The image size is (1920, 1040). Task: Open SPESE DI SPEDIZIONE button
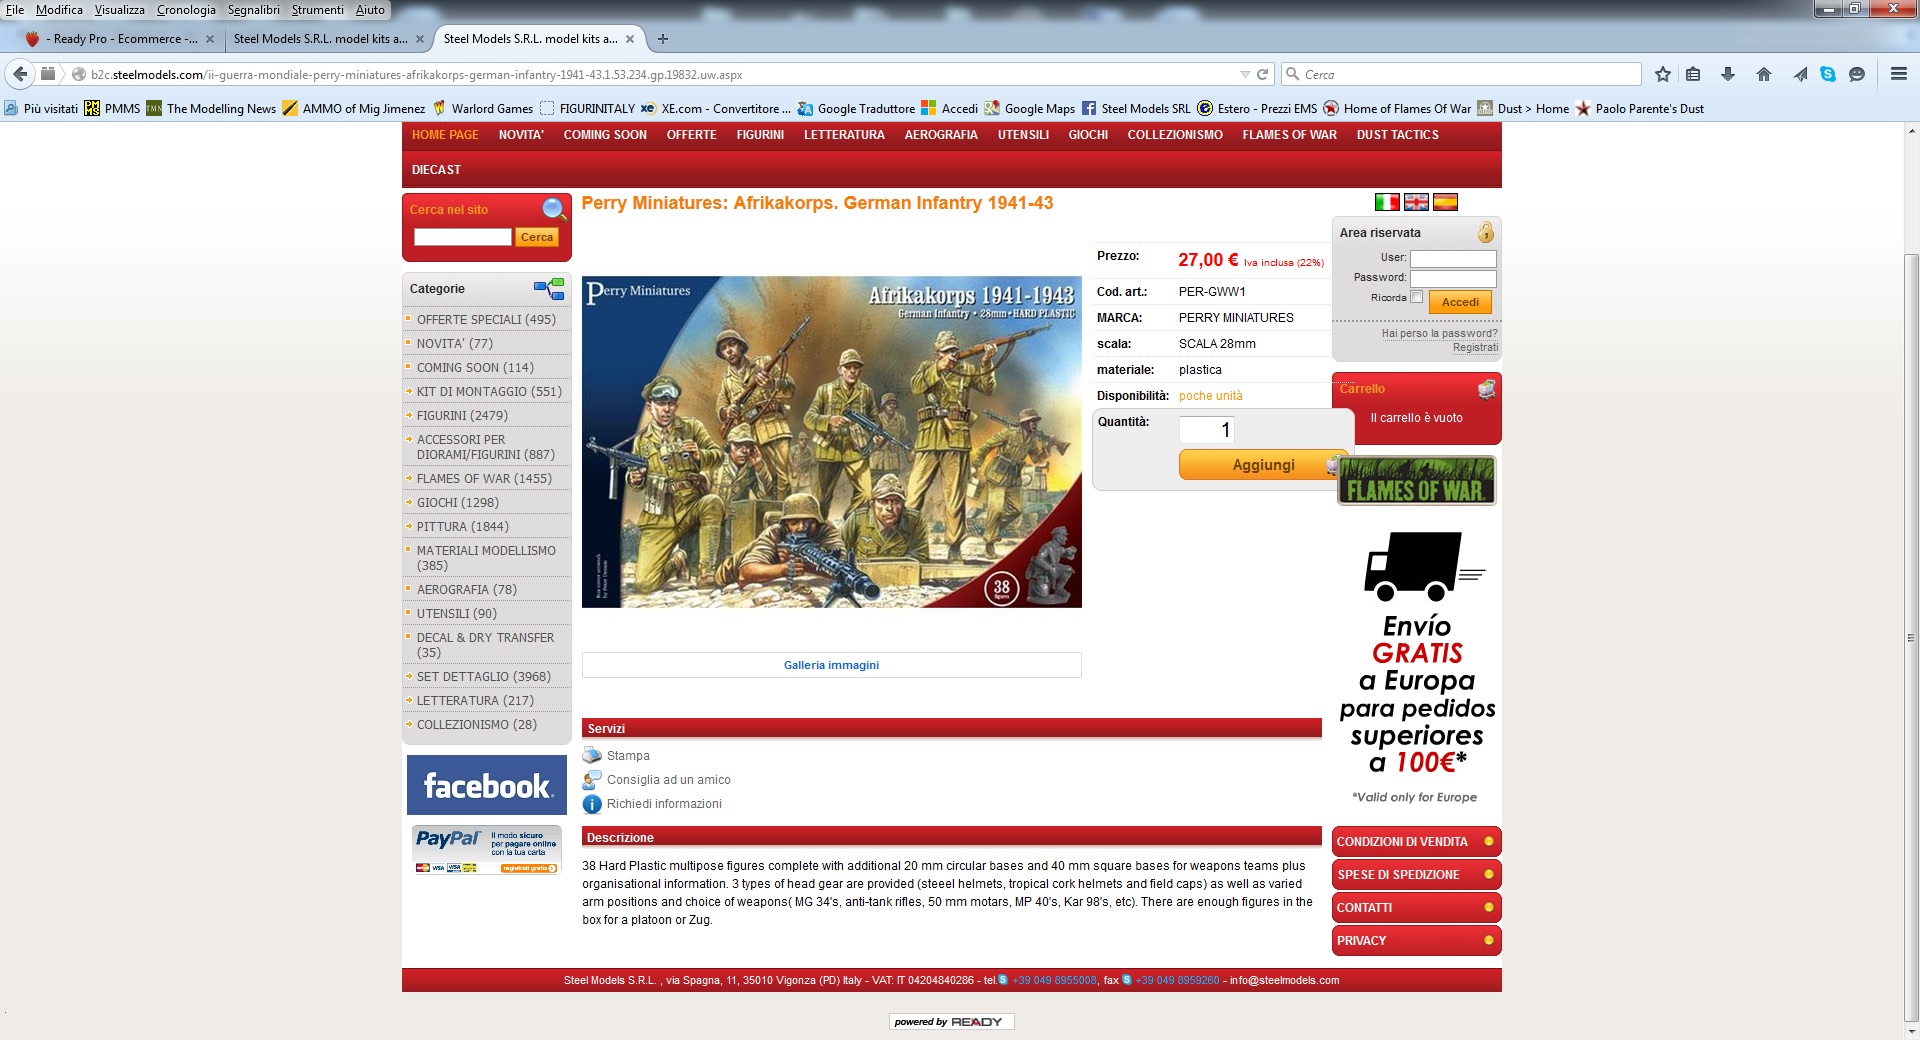coord(1416,875)
